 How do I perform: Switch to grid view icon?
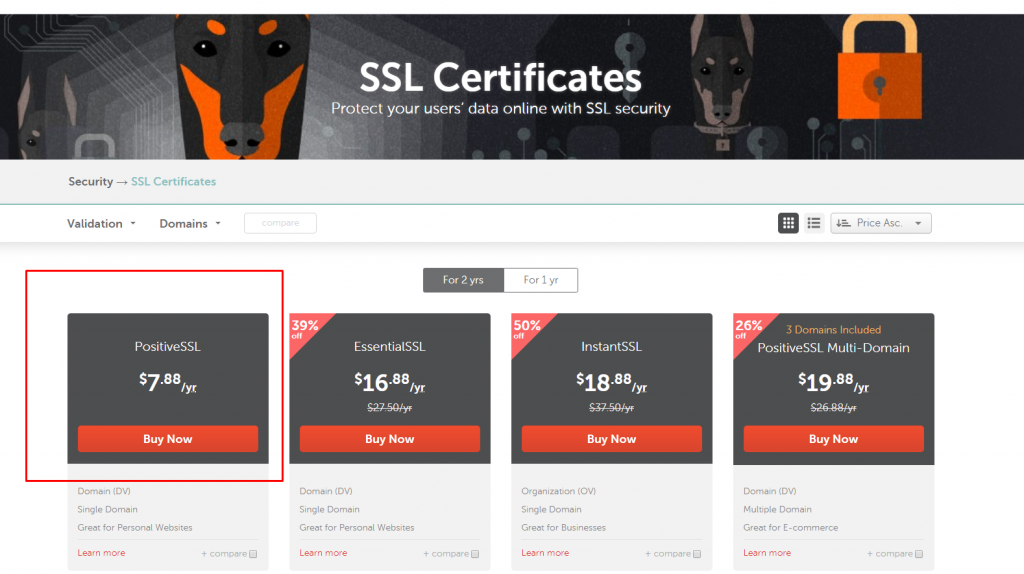(x=788, y=223)
